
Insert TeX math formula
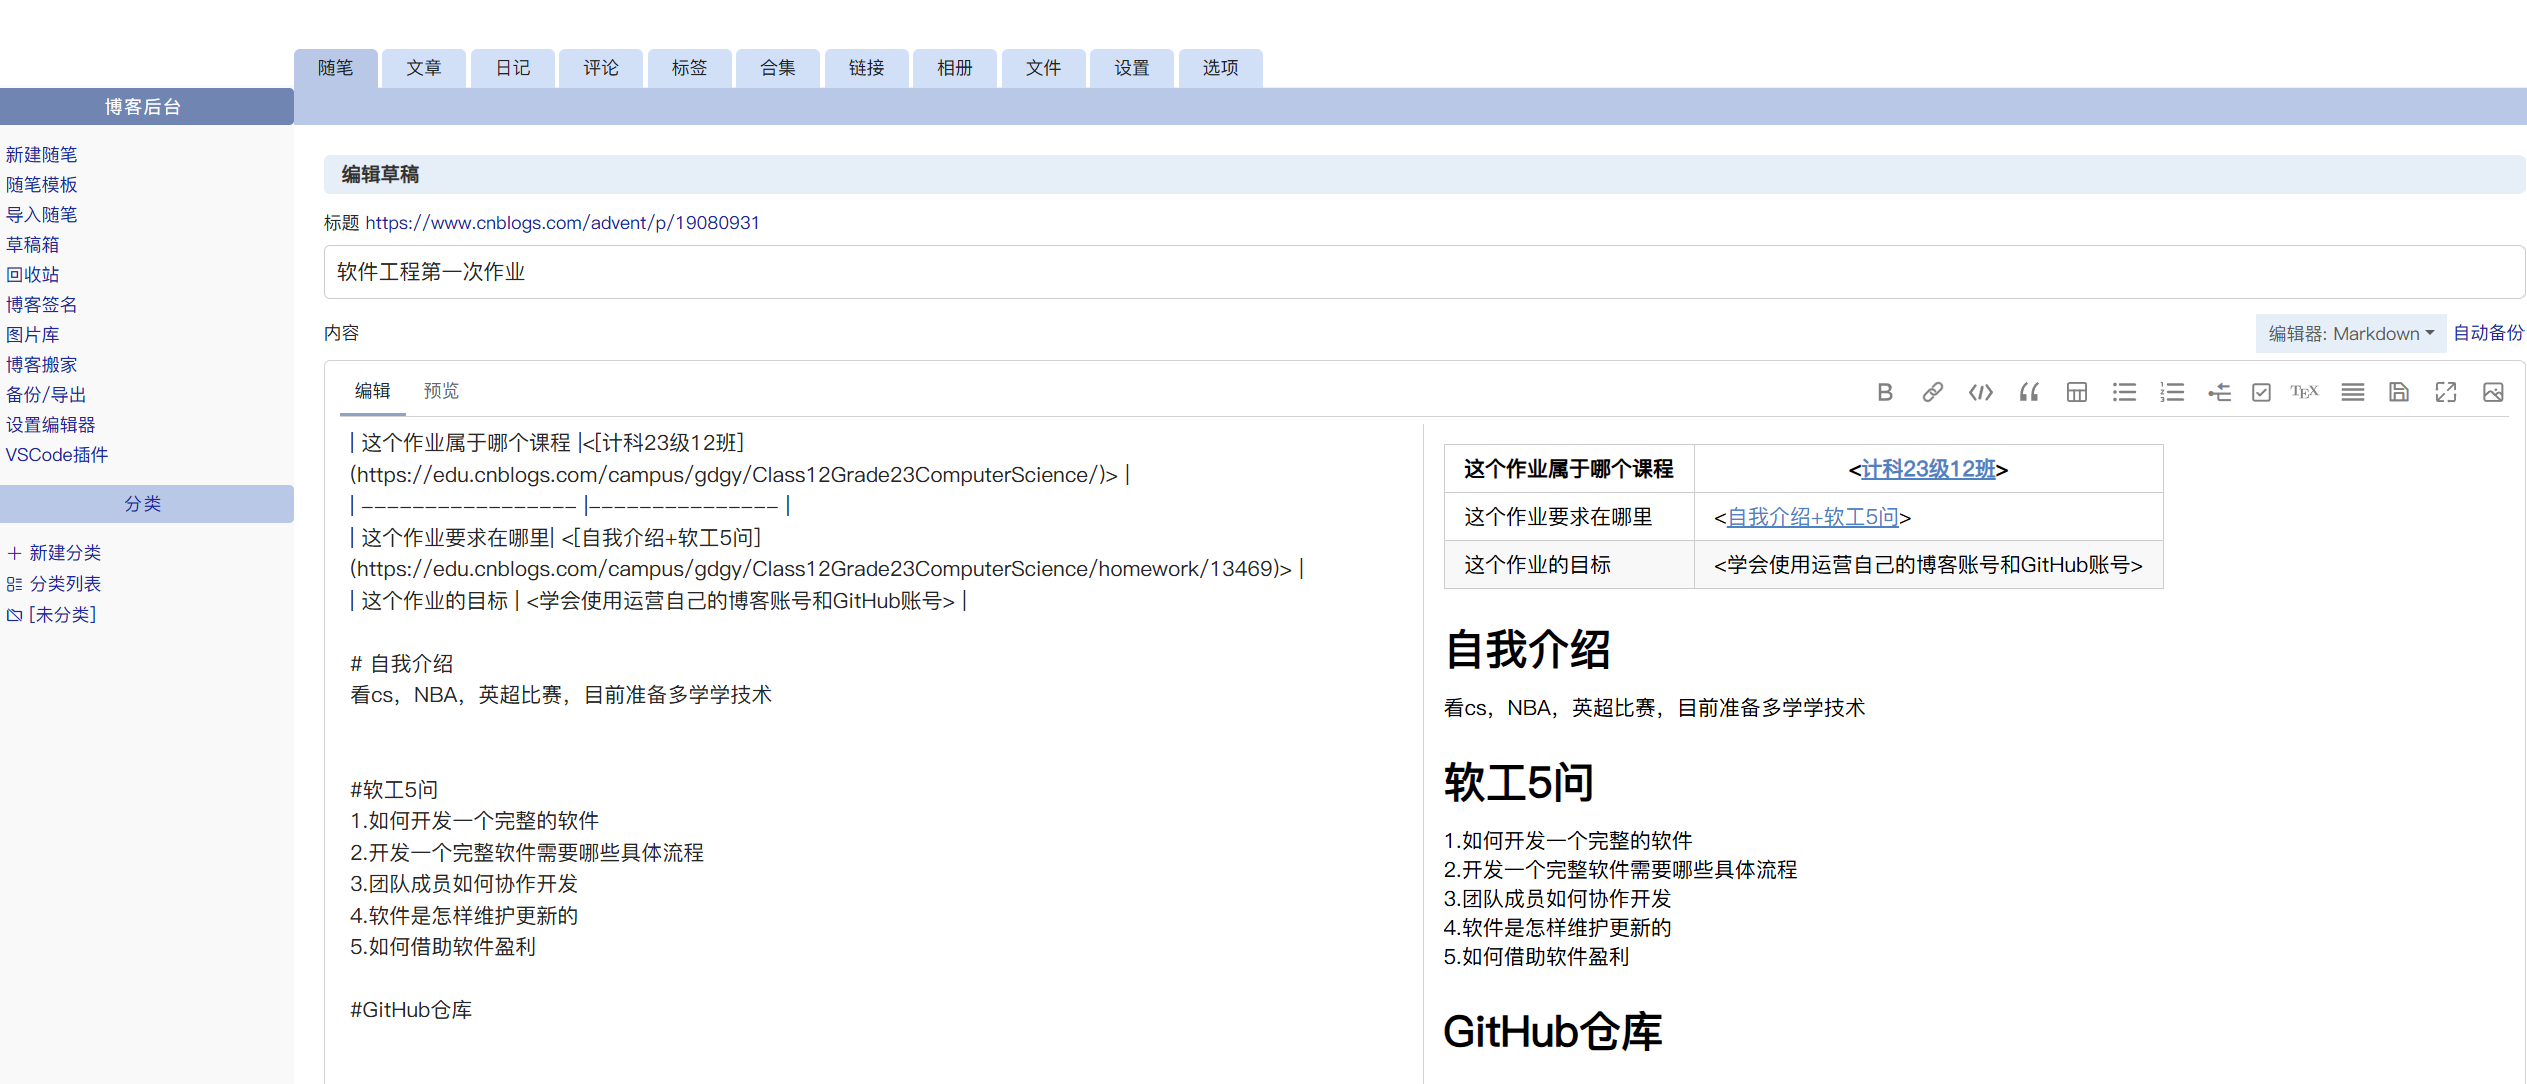(x=2304, y=392)
